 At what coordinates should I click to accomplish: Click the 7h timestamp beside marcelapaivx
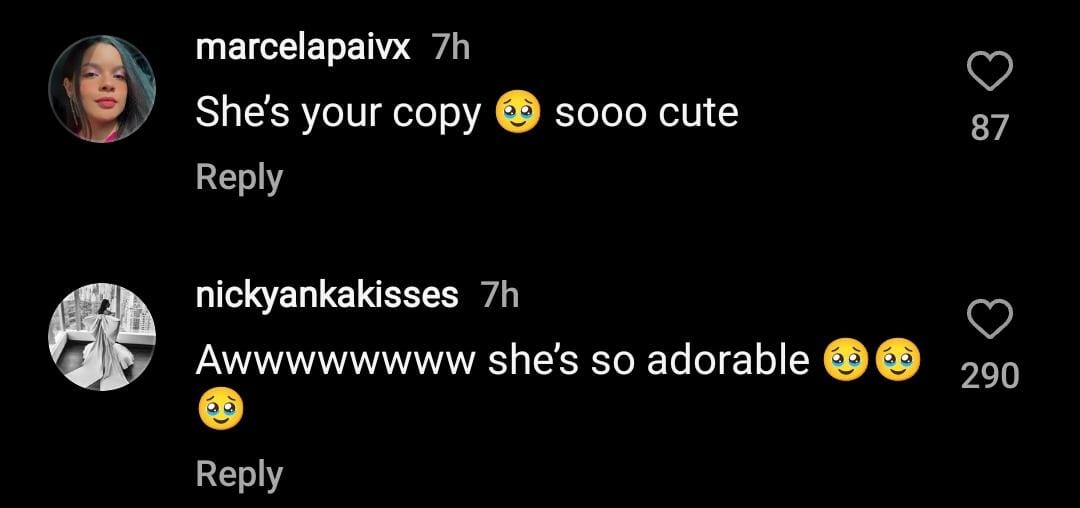[x=450, y=47]
